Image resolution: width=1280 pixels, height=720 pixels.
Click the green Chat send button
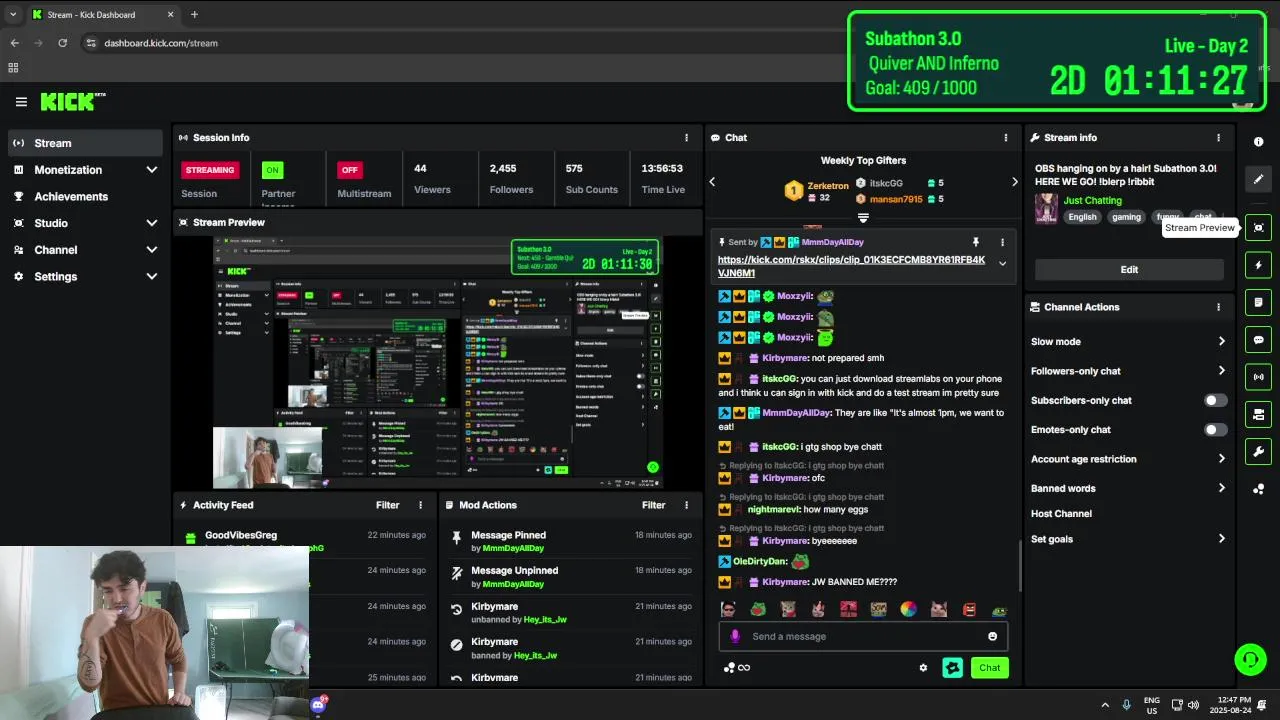989,668
